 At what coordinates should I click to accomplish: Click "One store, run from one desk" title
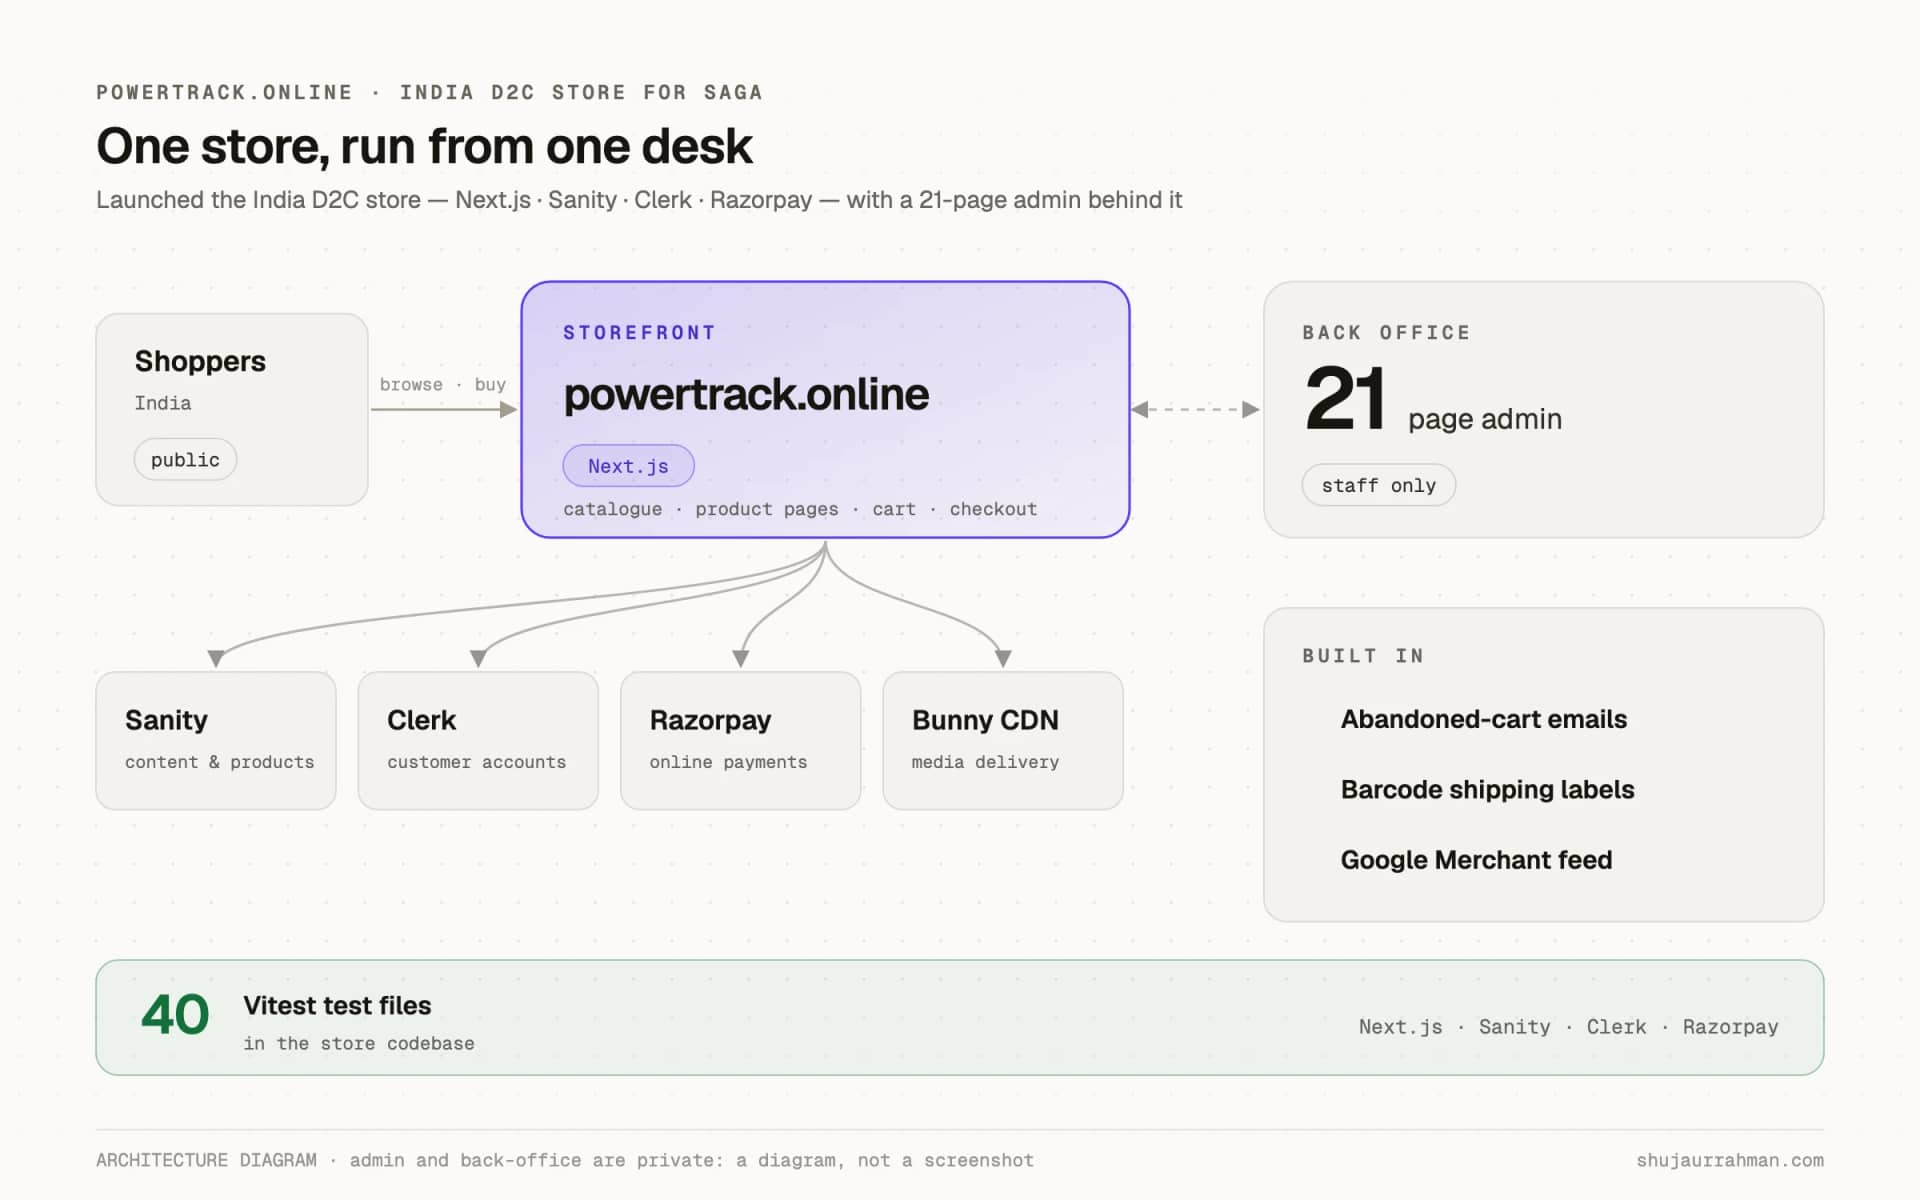[x=424, y=146]
